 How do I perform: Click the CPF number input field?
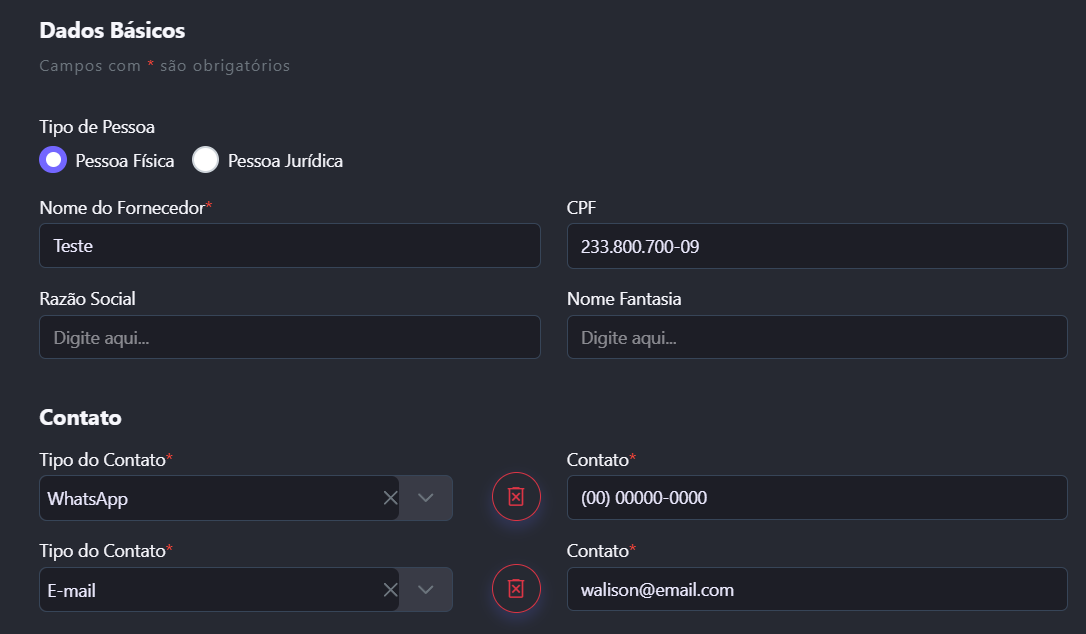pyautogui.click(x=816, y=246)
